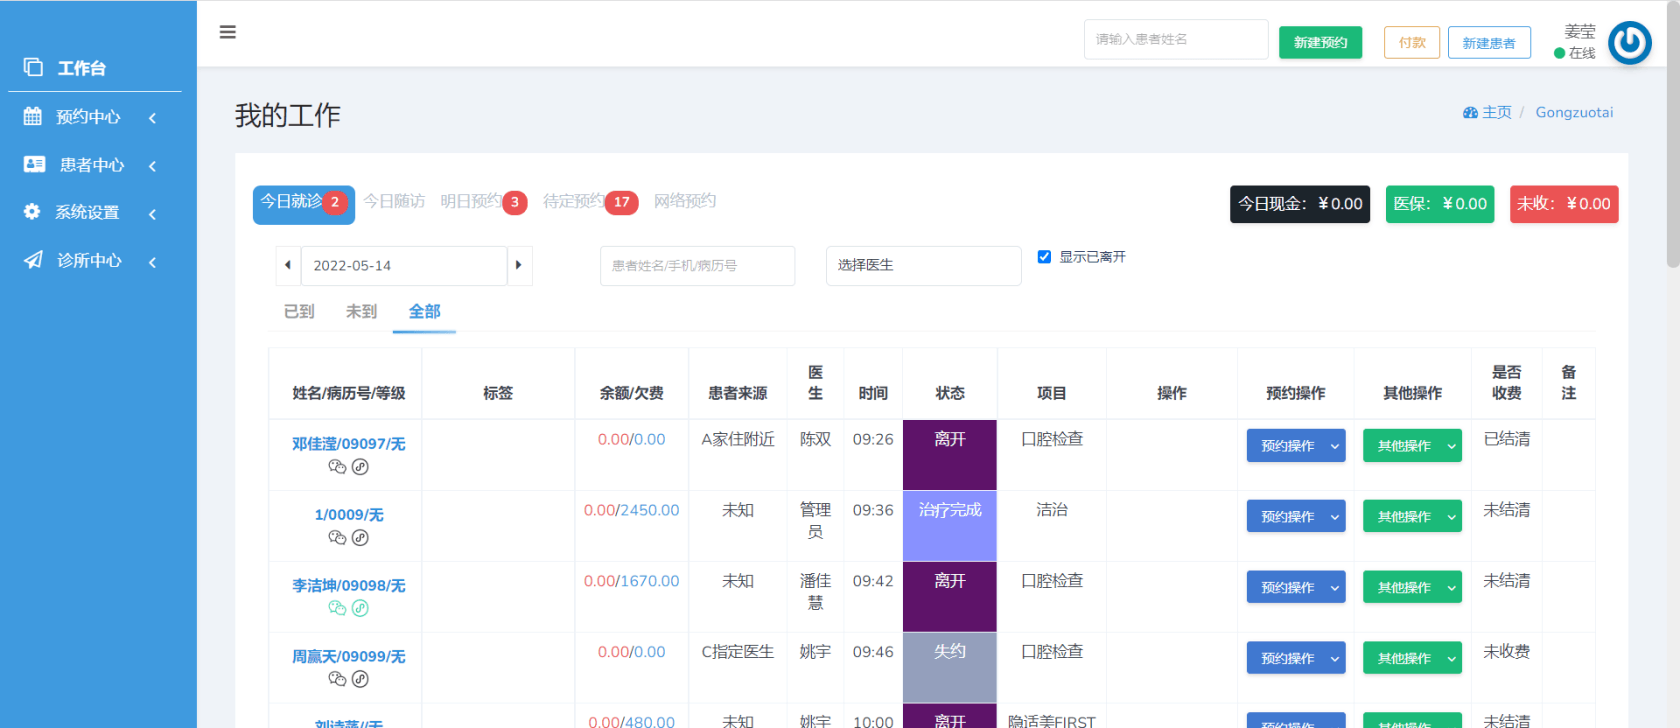The height and width of the screenshot is (728, 1680).
Task: Open 预约操作 dropdown for 李洁坤
Action: (x=1296, y=588)
